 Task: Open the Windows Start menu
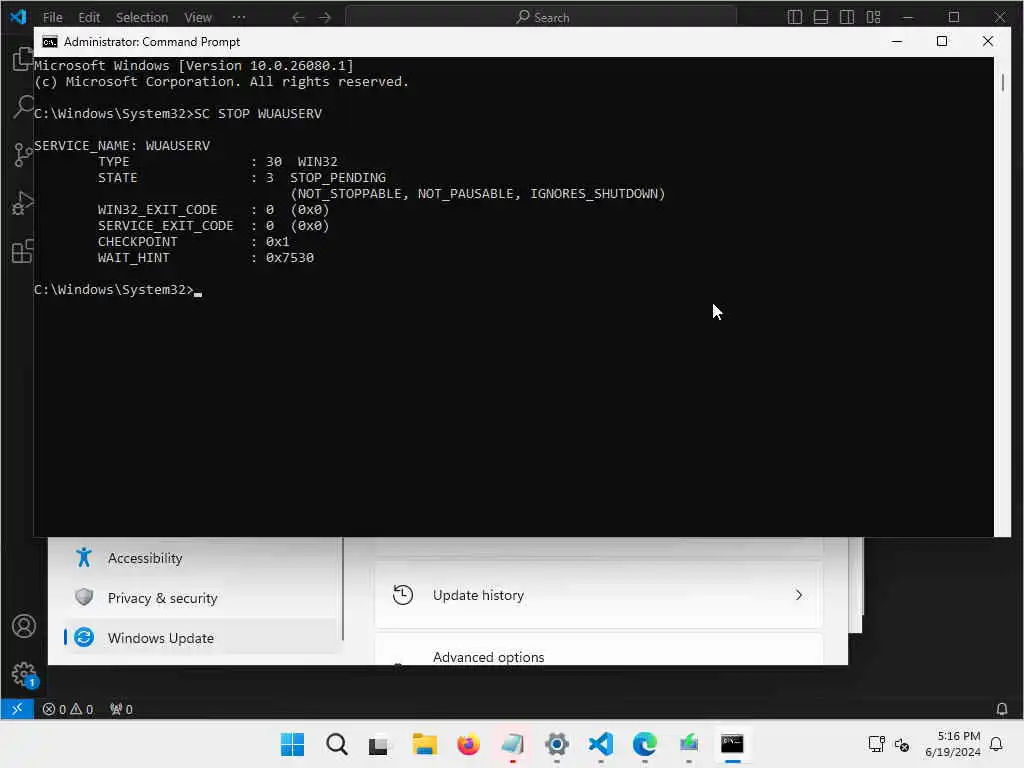[292, 744]
